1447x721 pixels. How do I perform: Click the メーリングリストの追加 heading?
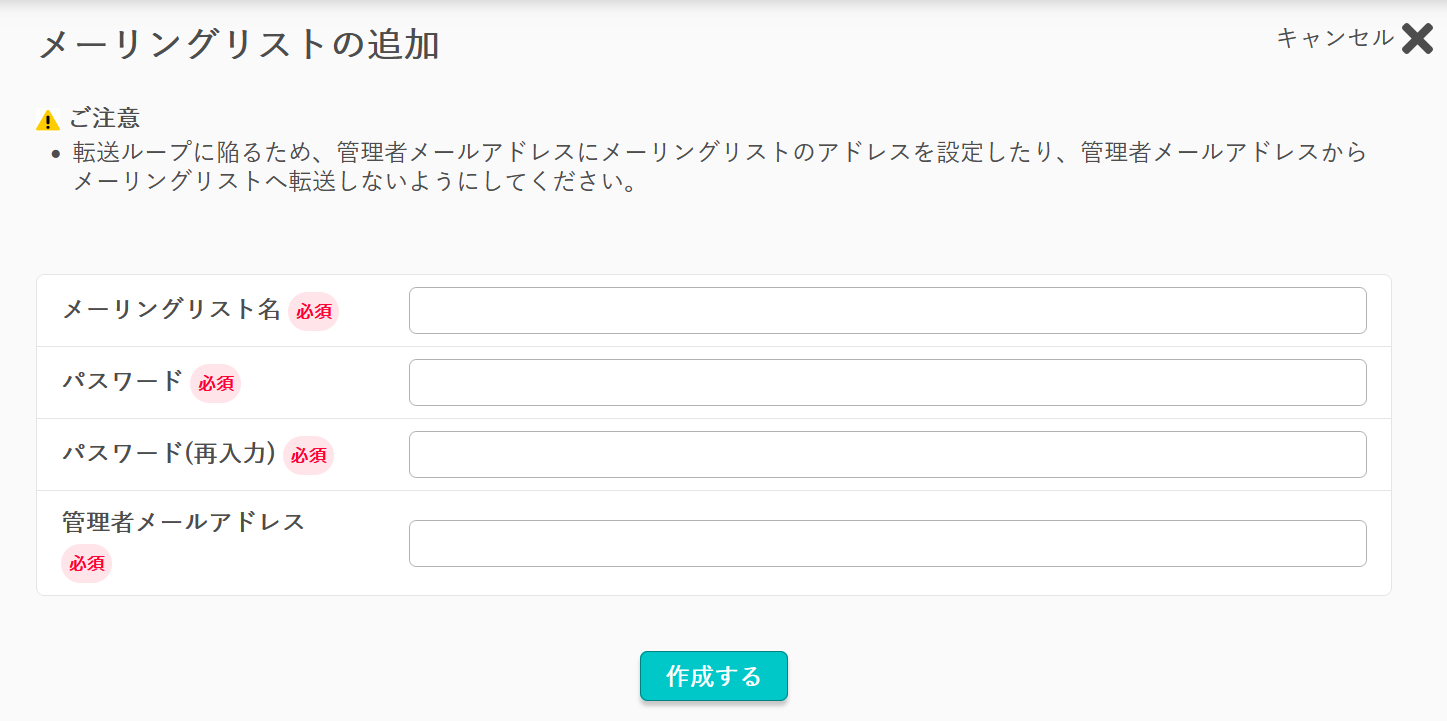[x=239, y=45]
